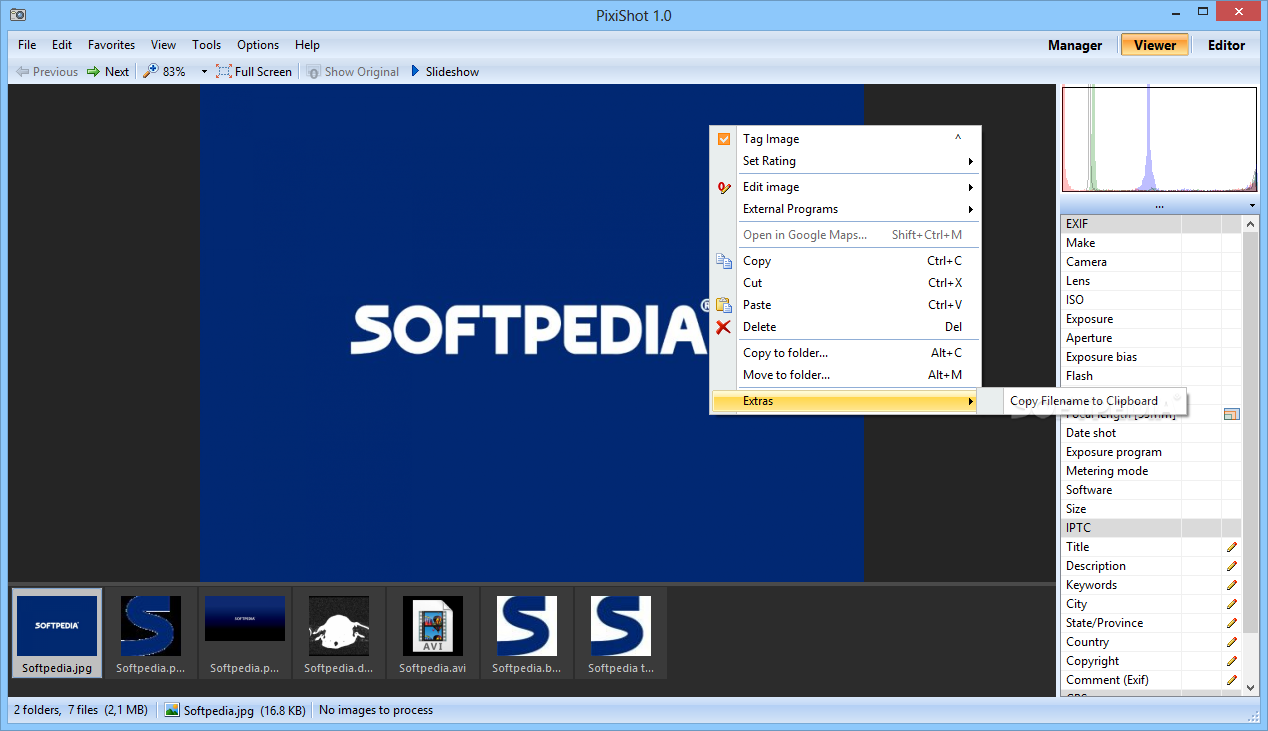Image resolution: width=1268 pixels, height=731 pixels.
Task: Click the red X Delete icon
Action: (x=724, y=327)
